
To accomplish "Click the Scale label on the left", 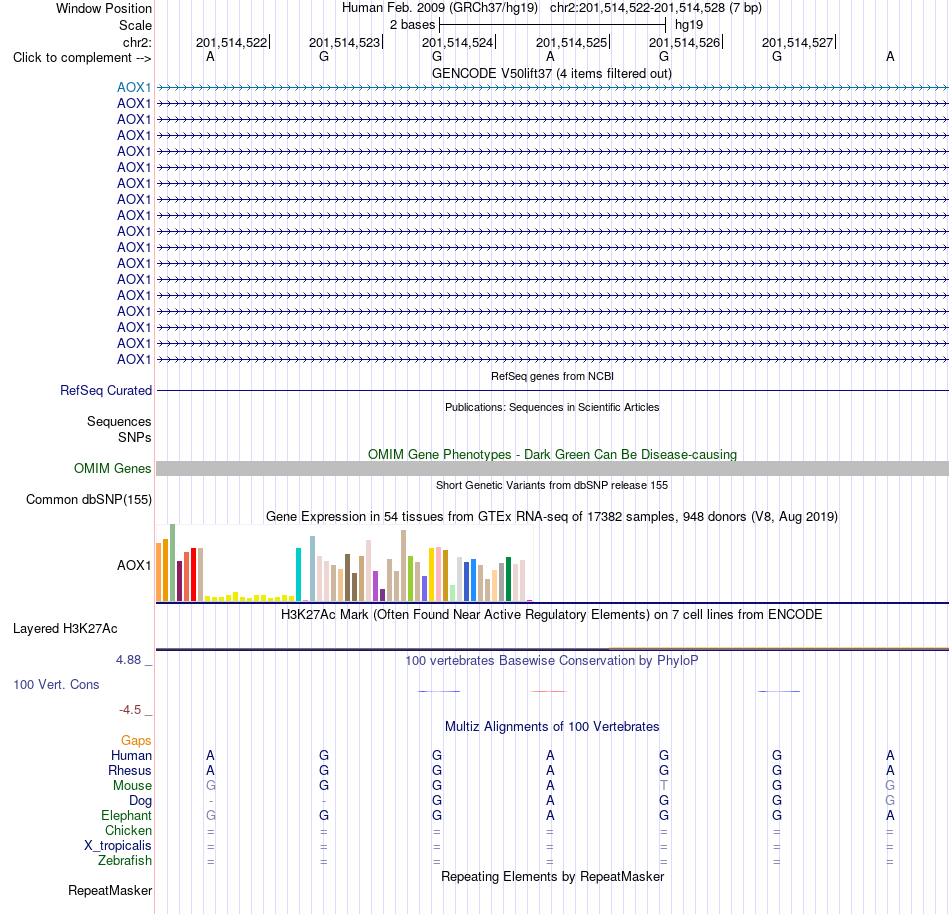I will 135,25.
